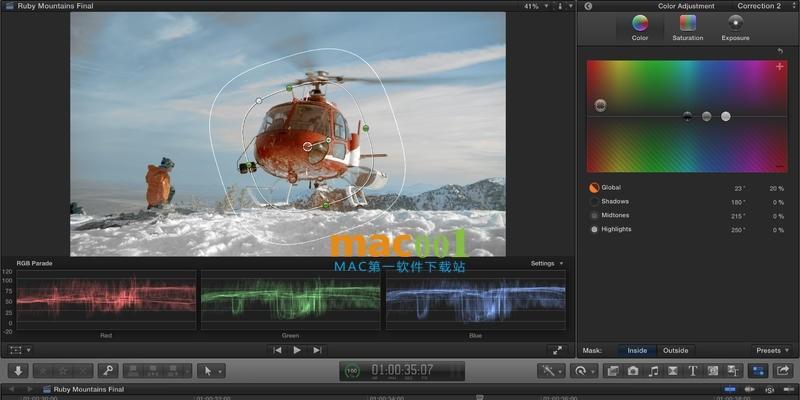Open the titles browser T icon

coord(692,371)
